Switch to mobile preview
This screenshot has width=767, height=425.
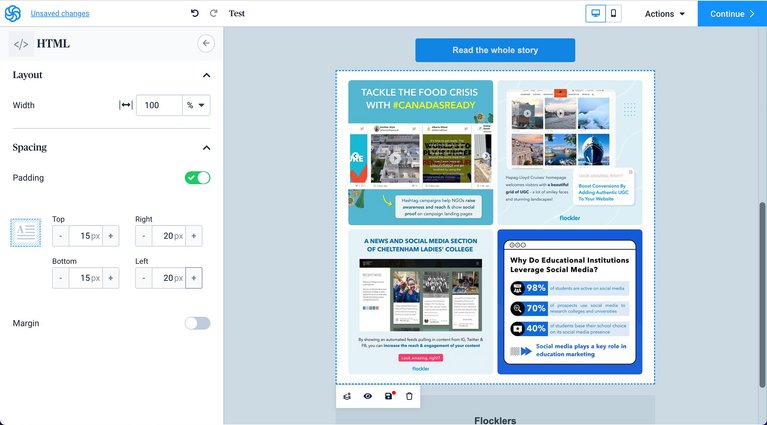pos(613,13)
